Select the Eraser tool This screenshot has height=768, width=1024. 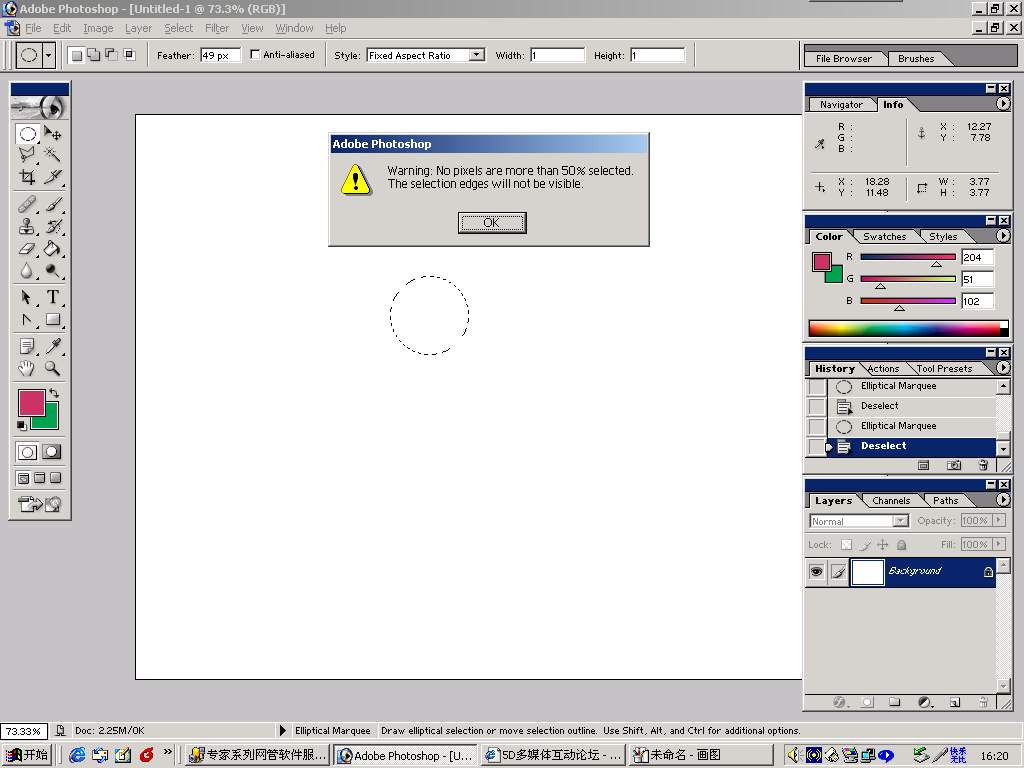pyautogui.click(x=27, y=249)
